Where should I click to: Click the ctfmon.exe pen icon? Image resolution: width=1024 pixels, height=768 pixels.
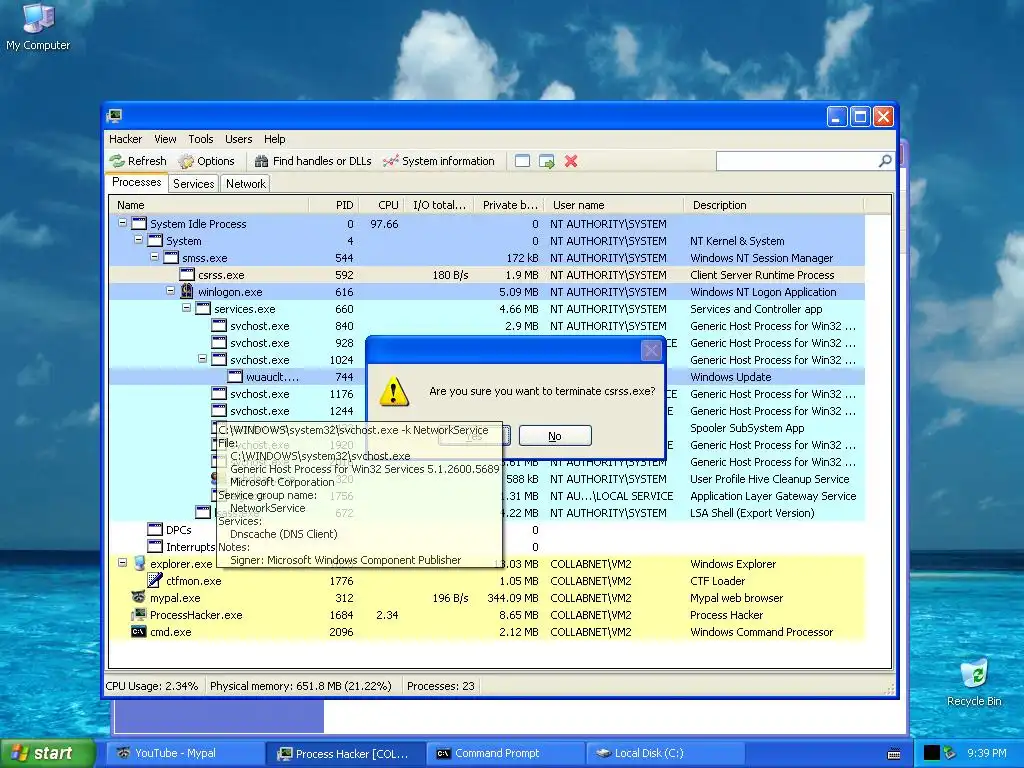pos(155,580)
